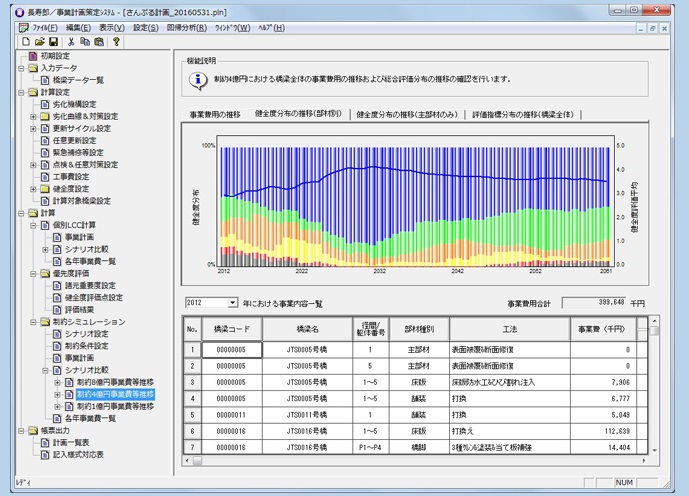The image size is (689, 496).
Task: Open 記入様式対応表 tree item
Action: tap(78, 455)
